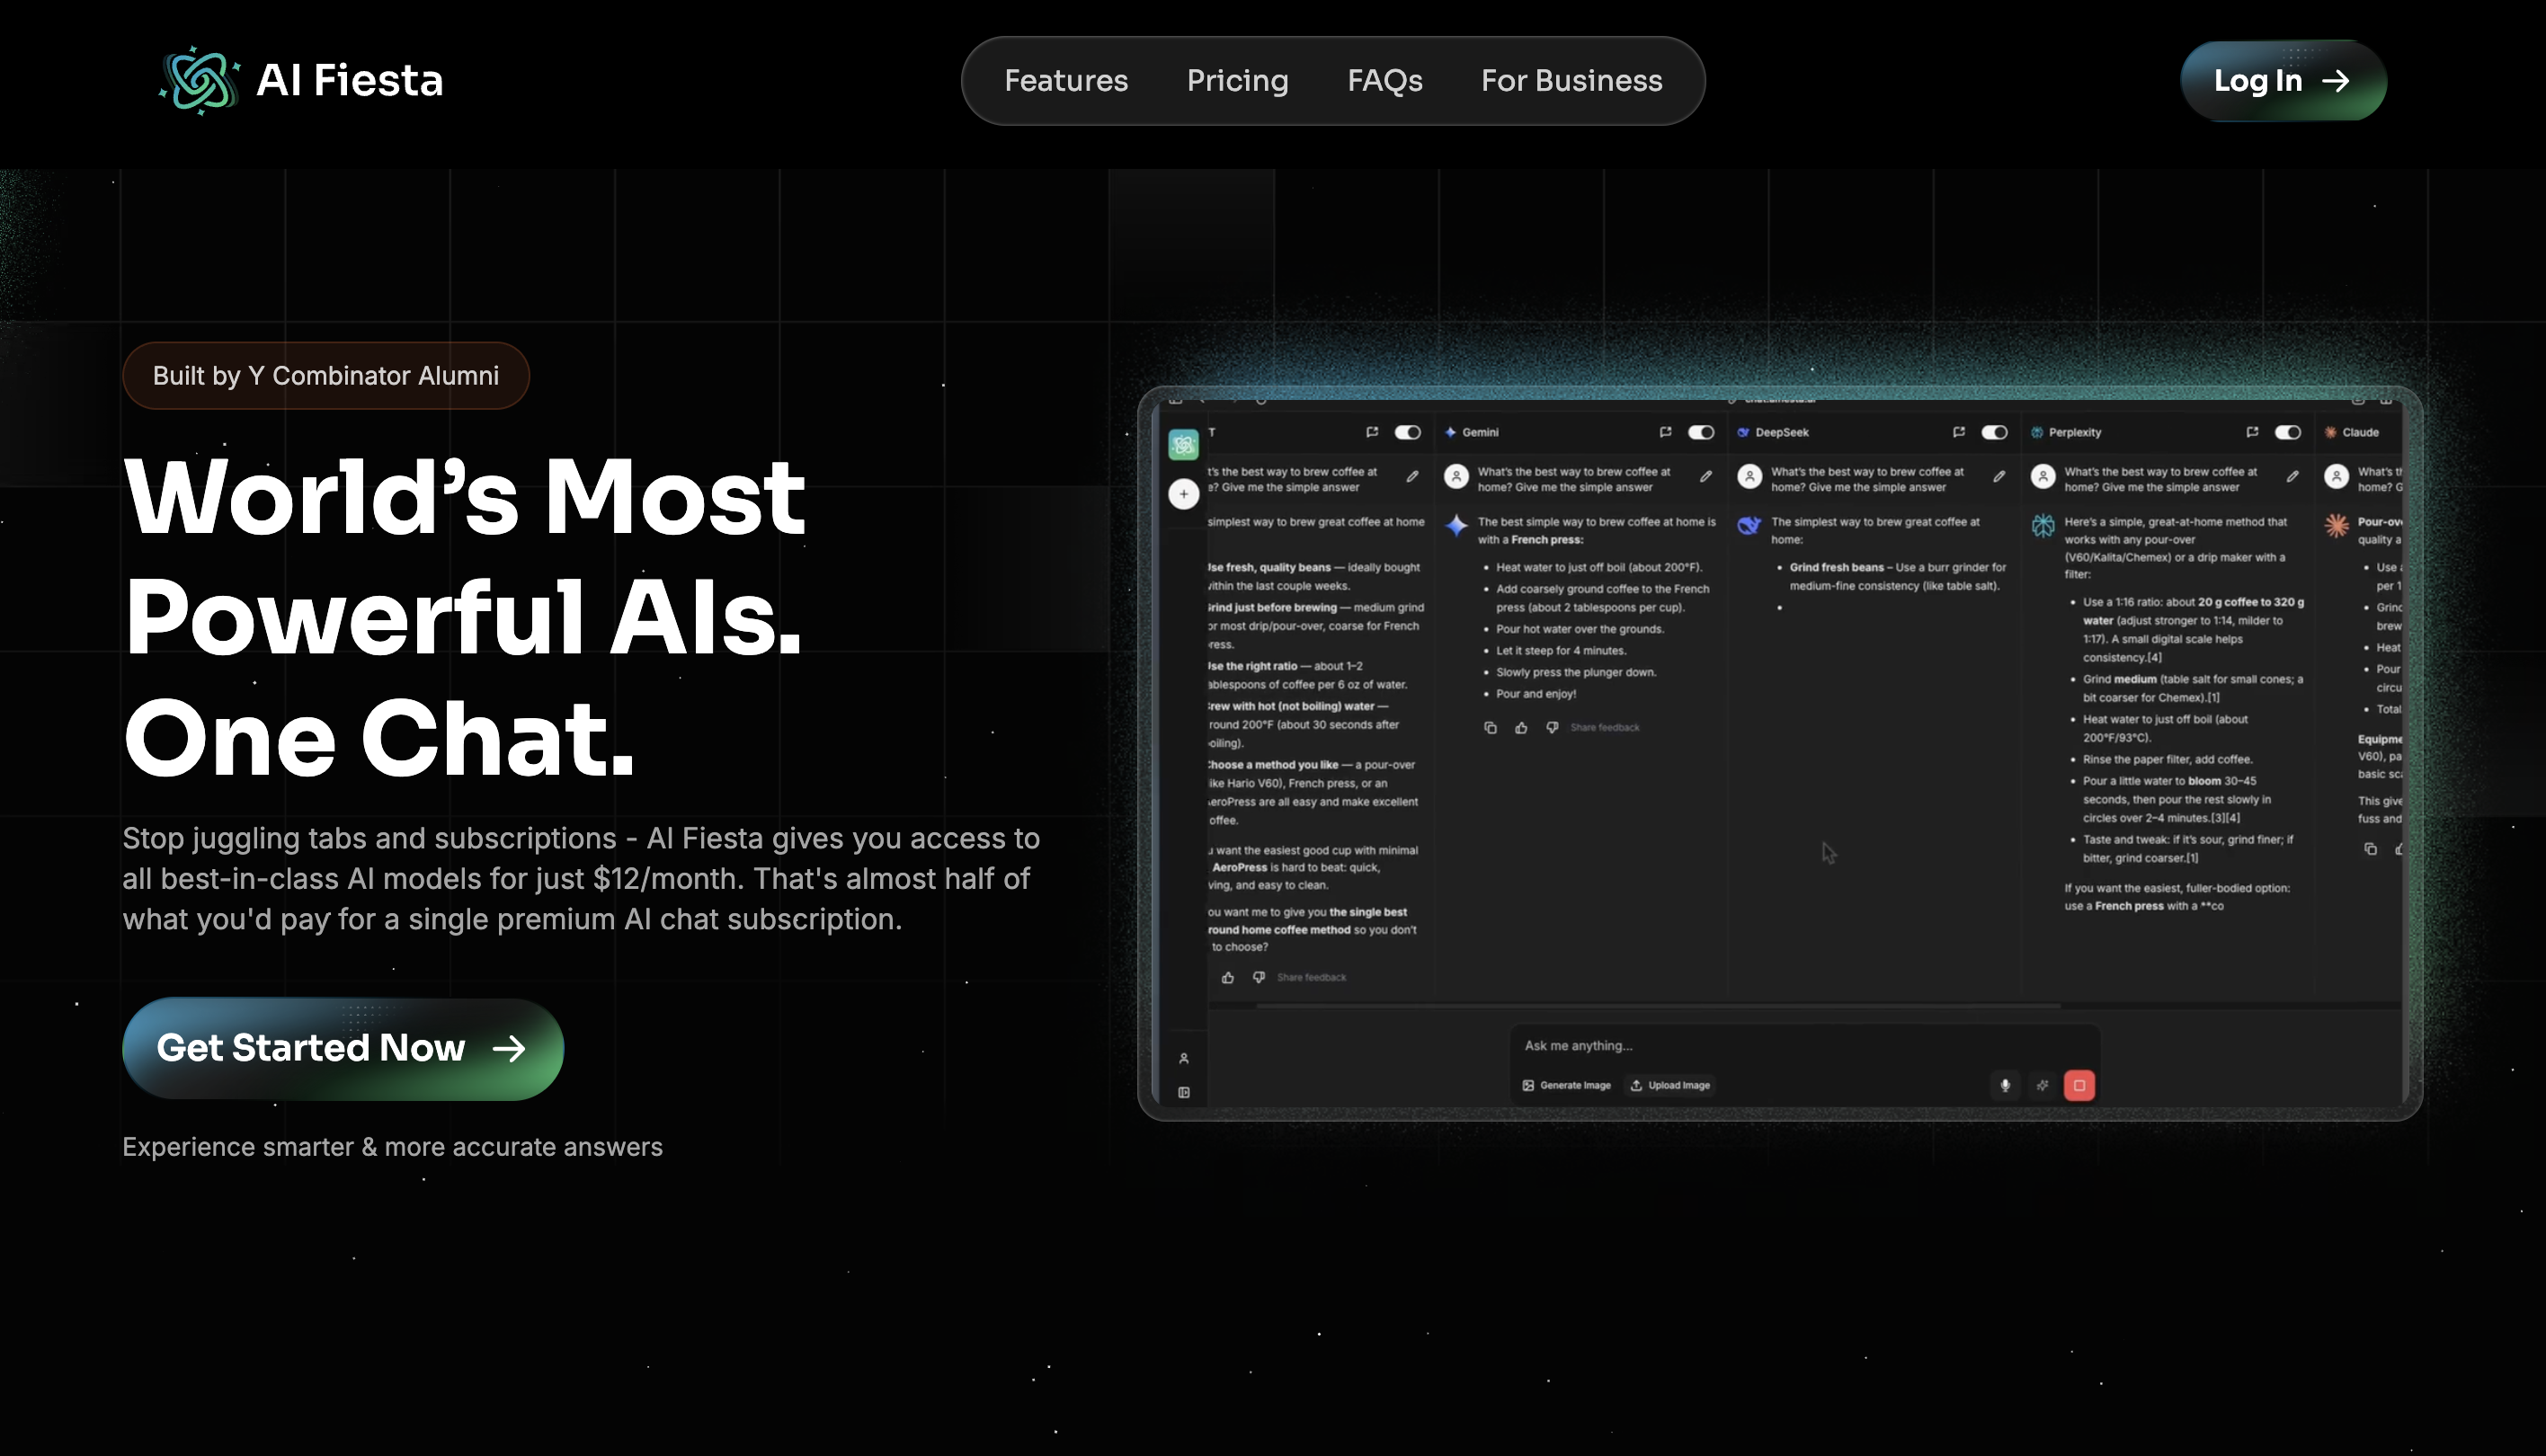Click the 'Built by Y Combinator Alumni' badge
This screenshot has height=1456, width=2546.
click(x=326, y=376)
